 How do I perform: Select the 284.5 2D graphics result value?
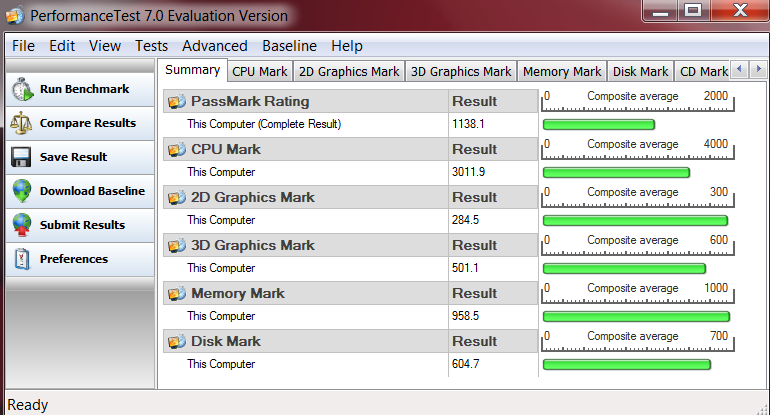tap(465, 220)
